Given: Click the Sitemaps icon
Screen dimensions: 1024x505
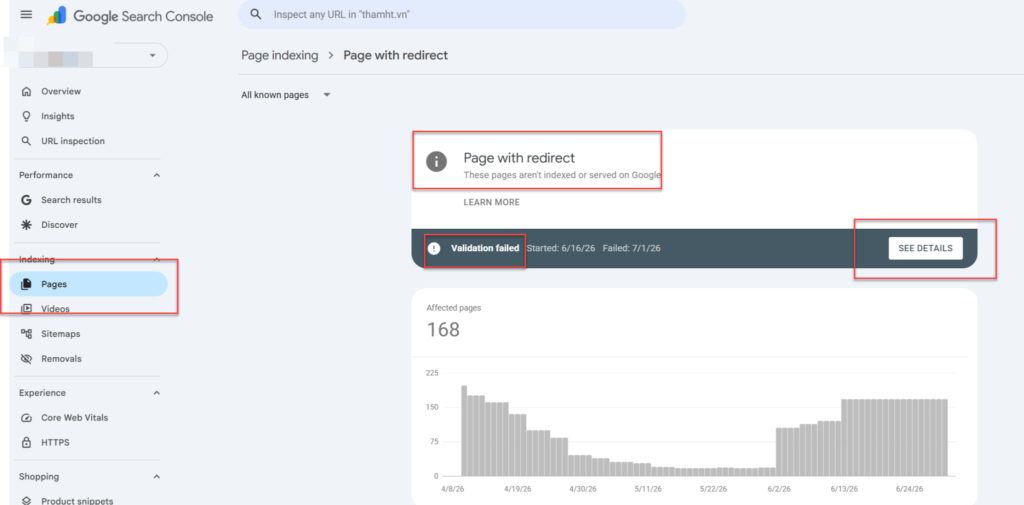Looking at the screenshot, I should tap(26, 334).
